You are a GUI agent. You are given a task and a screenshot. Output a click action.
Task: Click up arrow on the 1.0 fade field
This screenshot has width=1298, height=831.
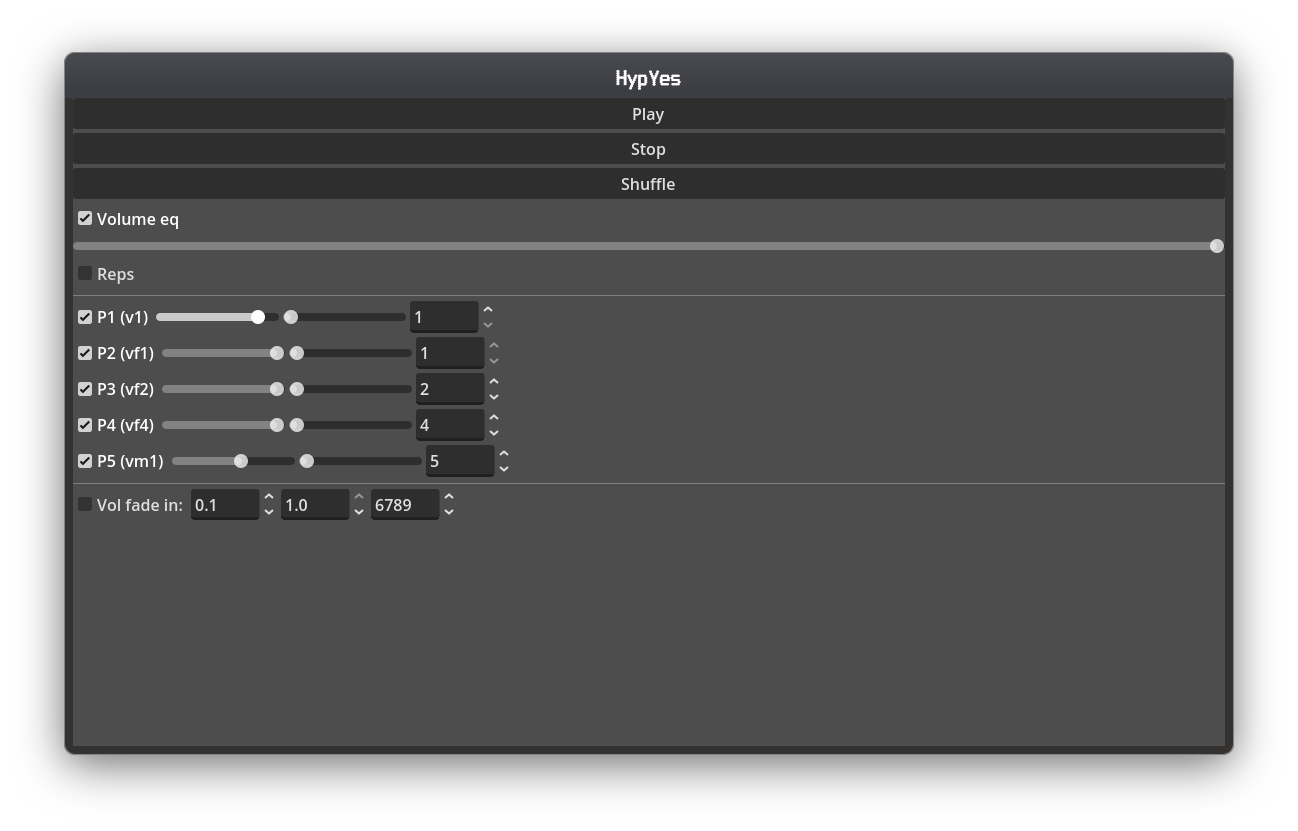coord(359,497)
